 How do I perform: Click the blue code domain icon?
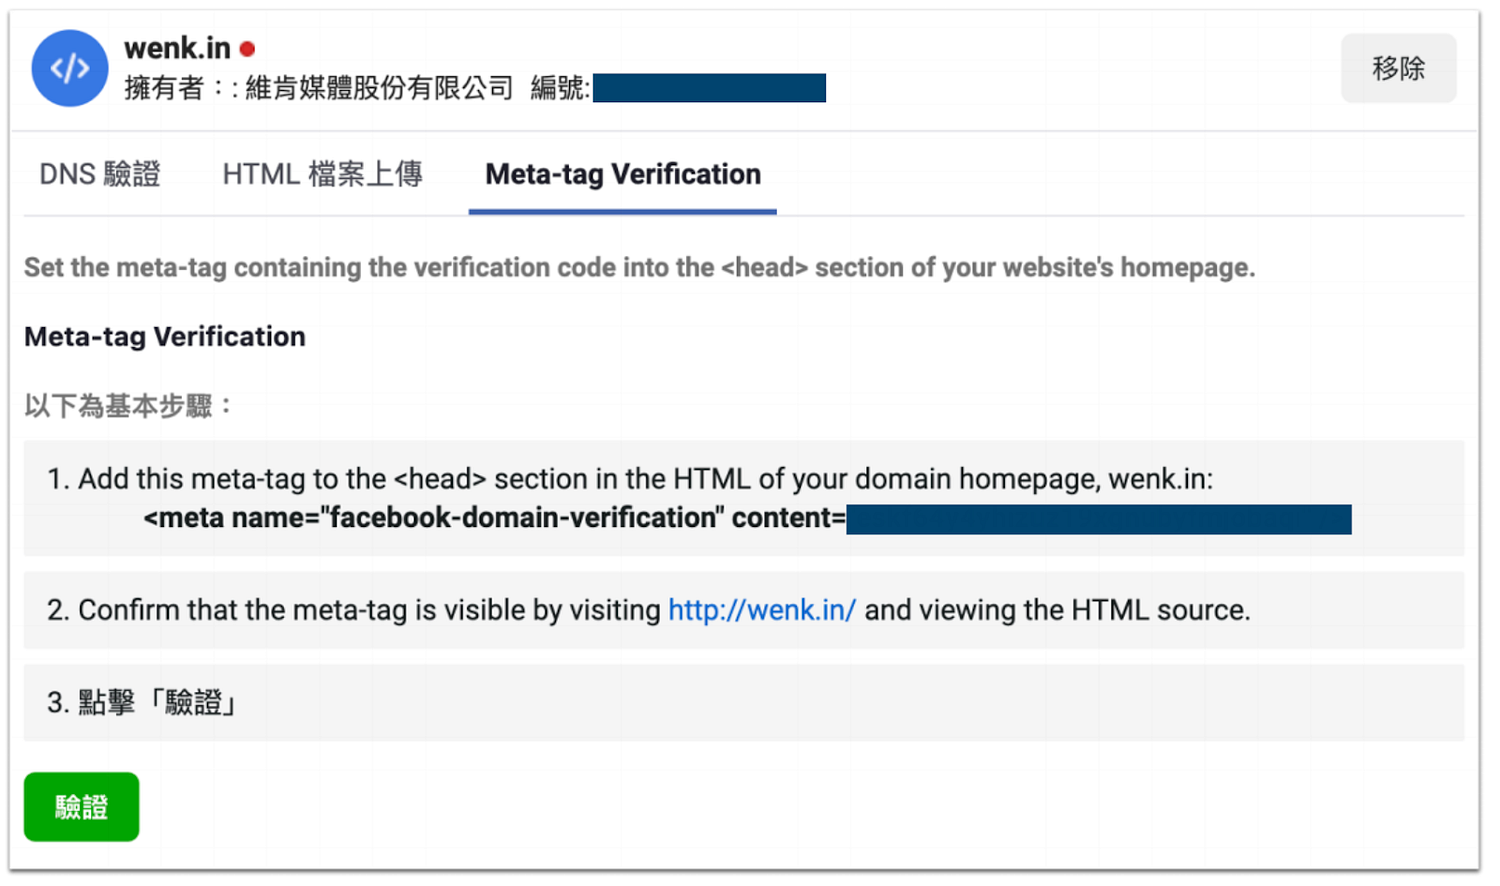[x=69, y=68]
